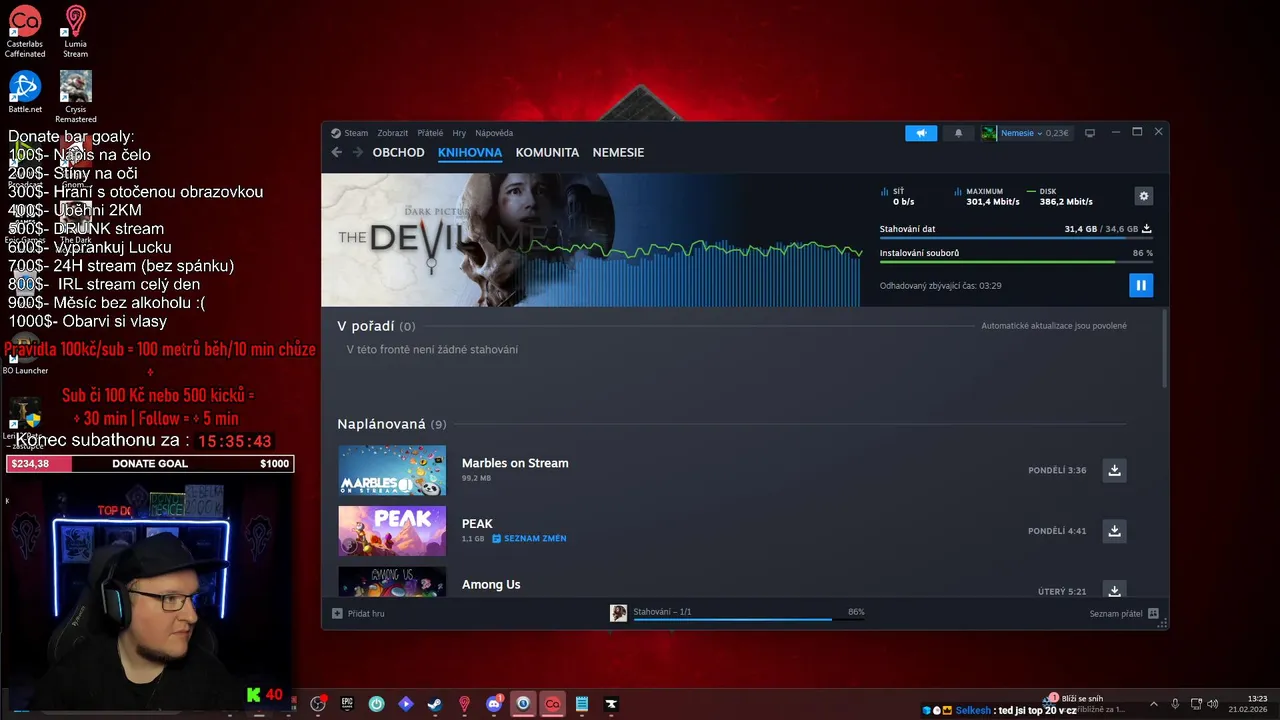The image size is (1280, 720).
Task: Open Lumia Stream desktop shortcut
Action: tap(75, 32)
